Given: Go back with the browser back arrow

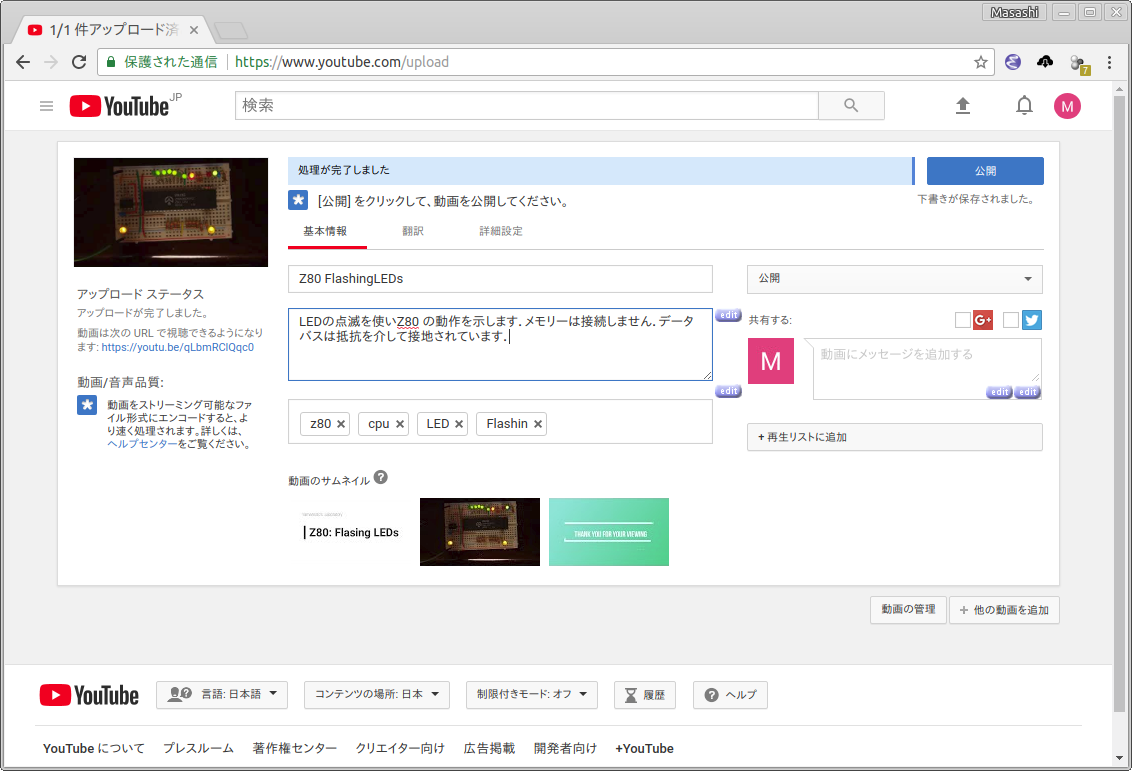Looking at the screenshot, I should pyautogui.click(x=23, y=62).
